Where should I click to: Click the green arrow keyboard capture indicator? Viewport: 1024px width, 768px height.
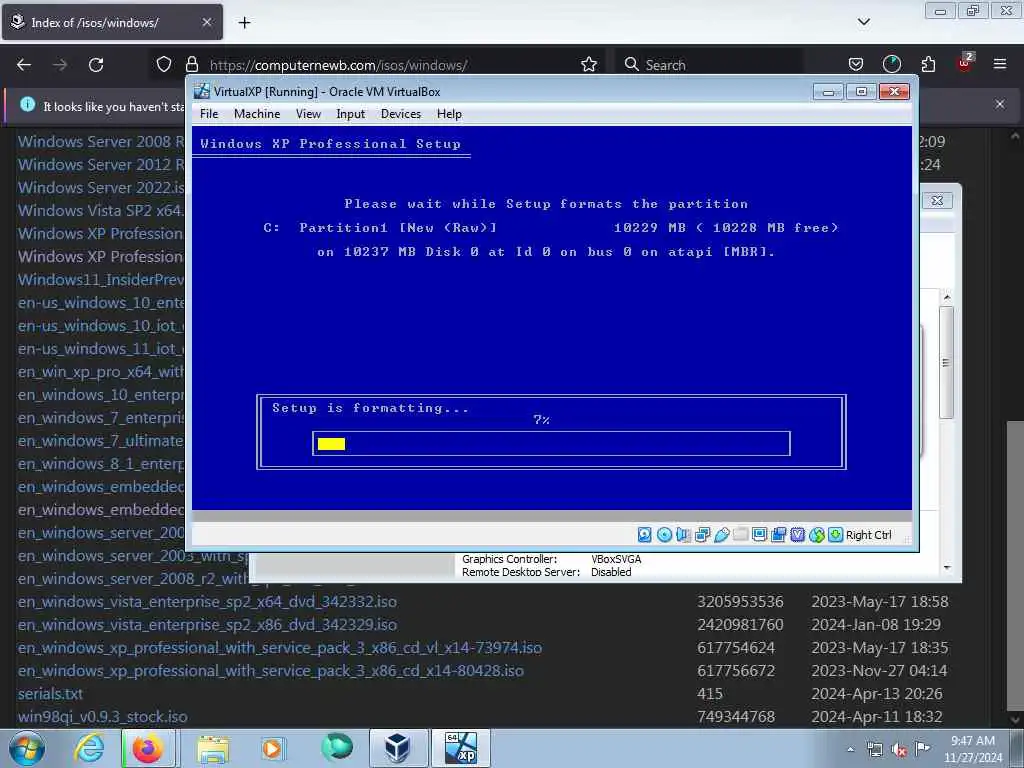(835, 535)
